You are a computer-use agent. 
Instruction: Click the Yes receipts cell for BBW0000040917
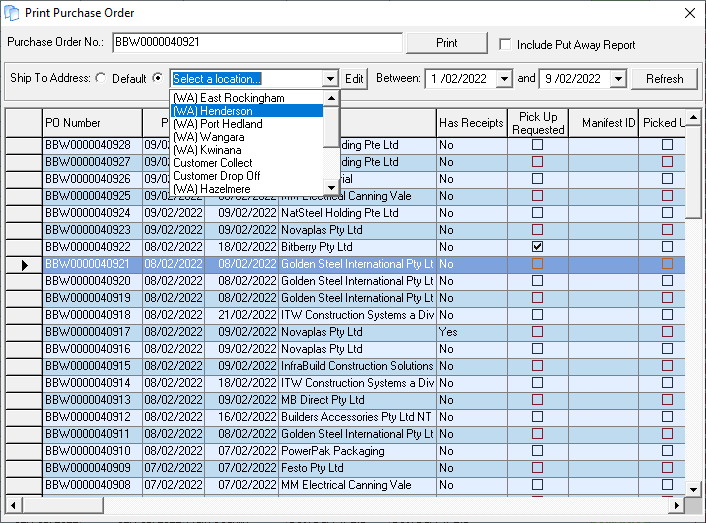coord(472,332)
